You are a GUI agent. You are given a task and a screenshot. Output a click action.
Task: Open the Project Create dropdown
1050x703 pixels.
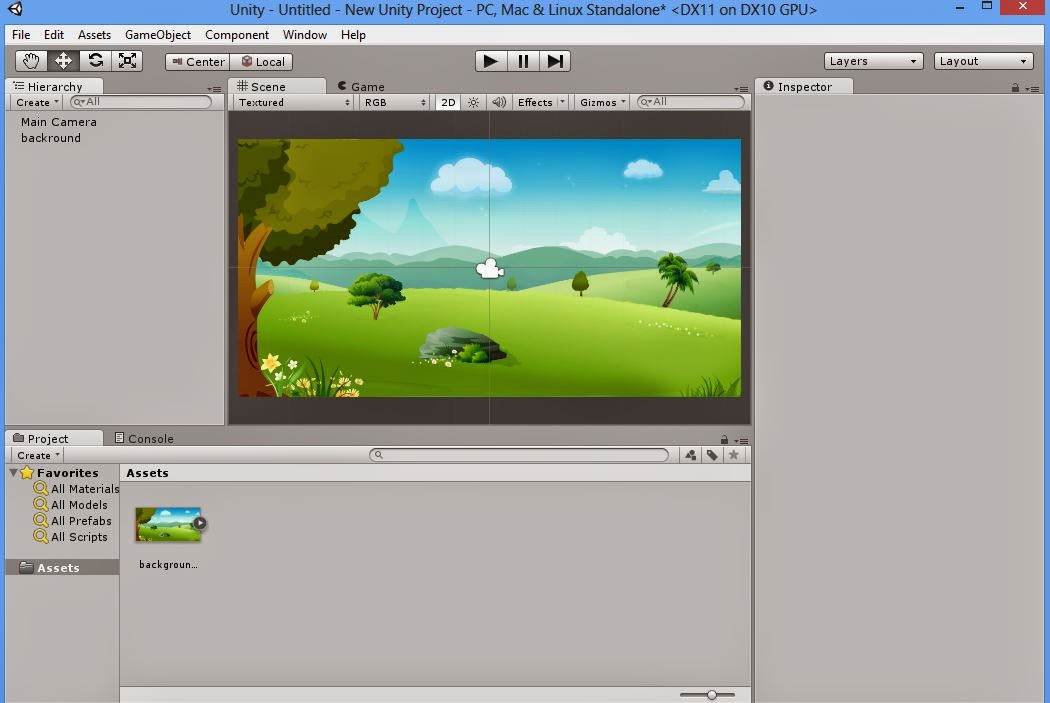(38, 455)
